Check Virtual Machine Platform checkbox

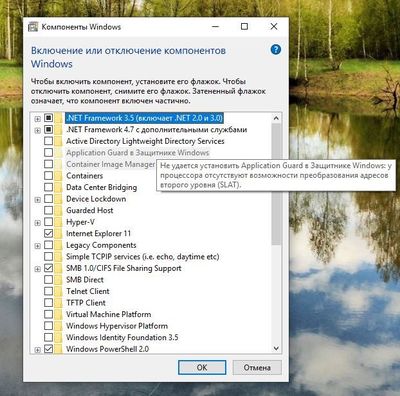pos(49,314)
